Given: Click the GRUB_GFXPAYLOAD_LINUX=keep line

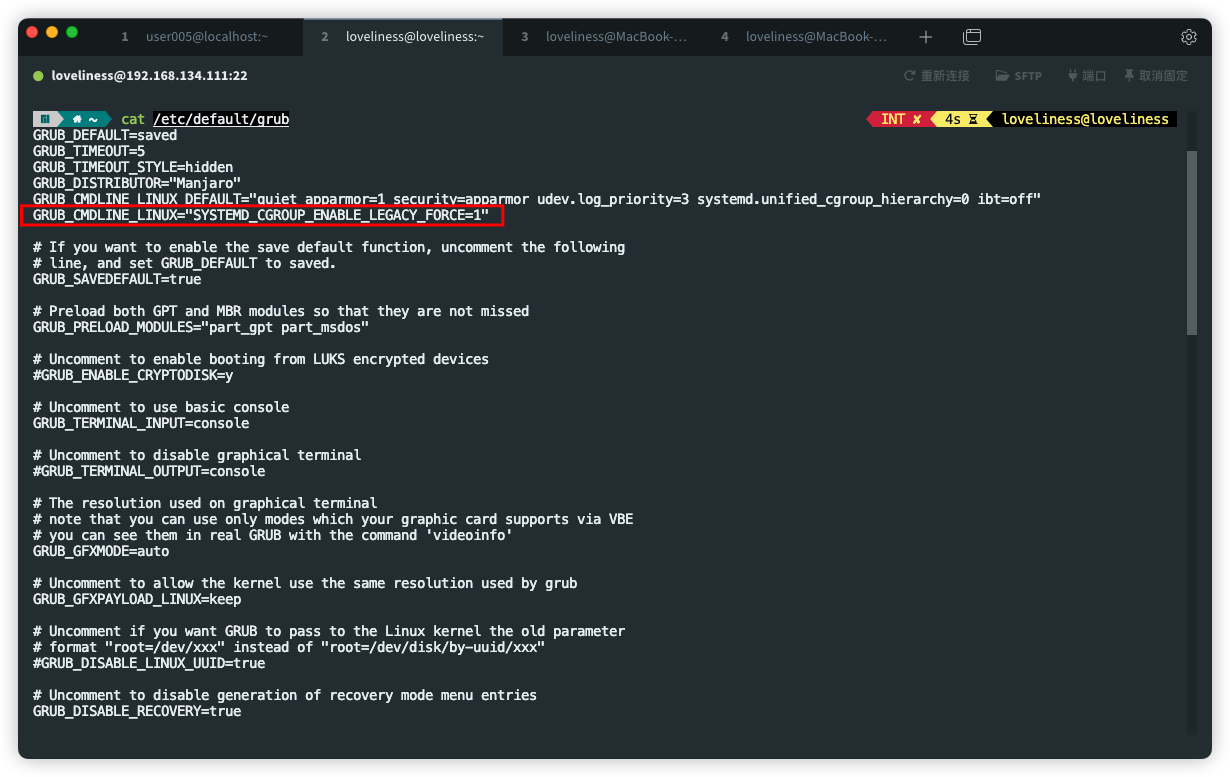Looking at the screenshot, I should [137, 599].
